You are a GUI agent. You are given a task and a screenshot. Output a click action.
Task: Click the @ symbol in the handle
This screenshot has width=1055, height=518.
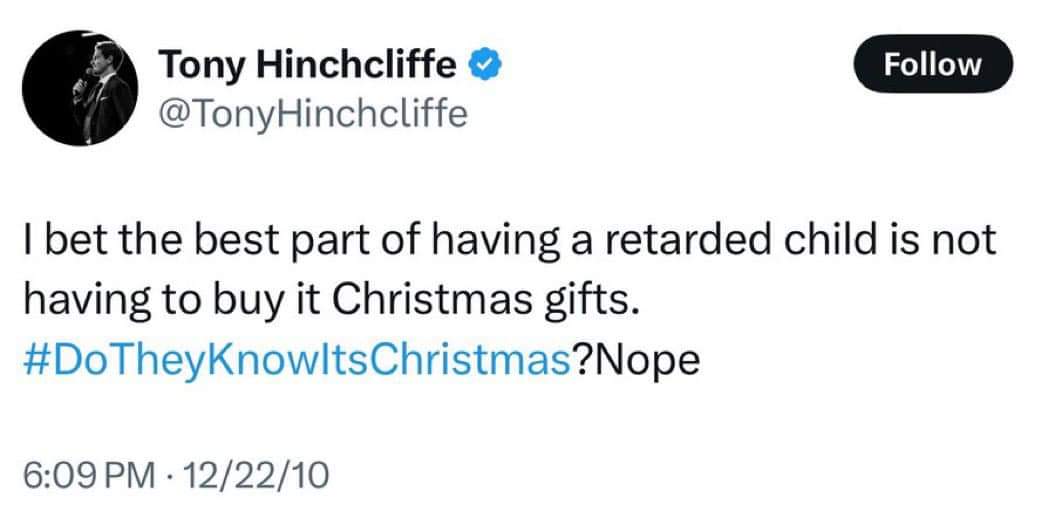(x=172, y=116)
